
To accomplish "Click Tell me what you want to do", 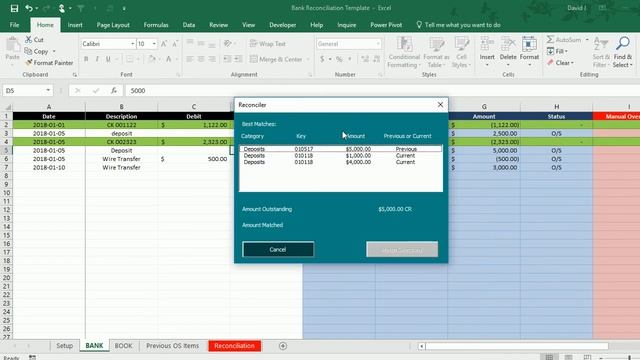I will (458, 25).
